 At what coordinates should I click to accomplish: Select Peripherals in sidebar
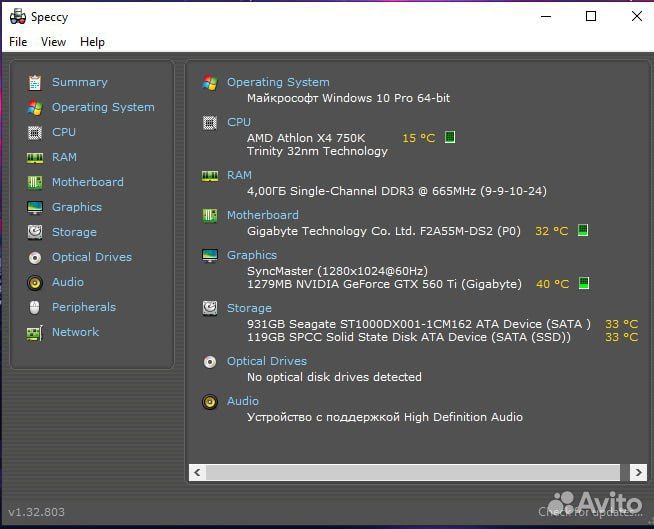[x=84, y=307]
